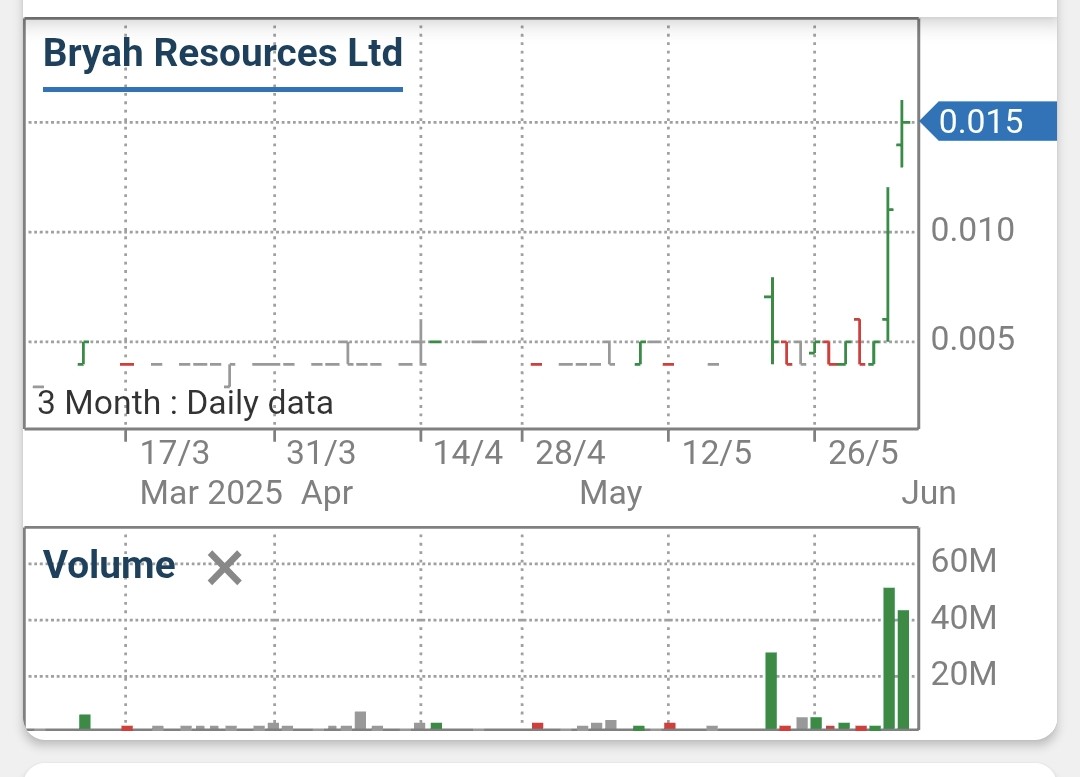Click the 60M volume axis label
This screenshot has width=1080, height=777.
pyautogui.click(x=964, y=561)
